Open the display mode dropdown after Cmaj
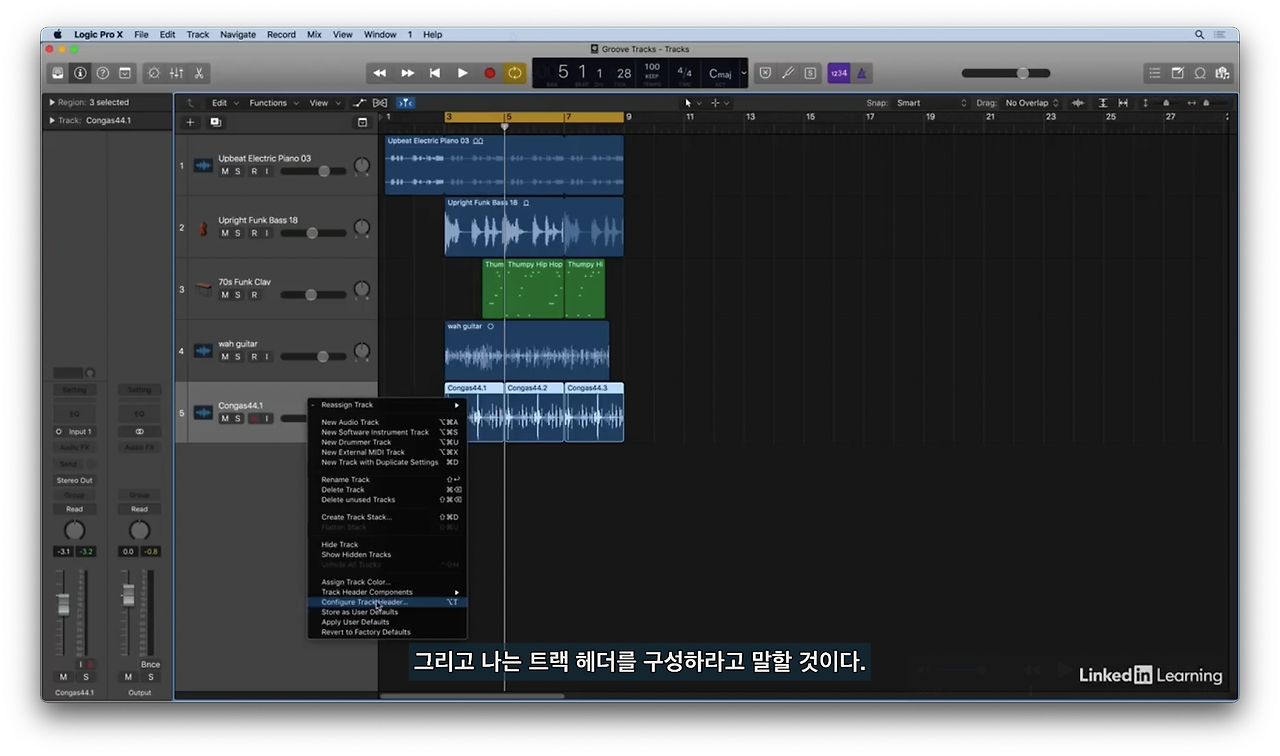The image size is (1280, 756). click(x=744, y=73)
